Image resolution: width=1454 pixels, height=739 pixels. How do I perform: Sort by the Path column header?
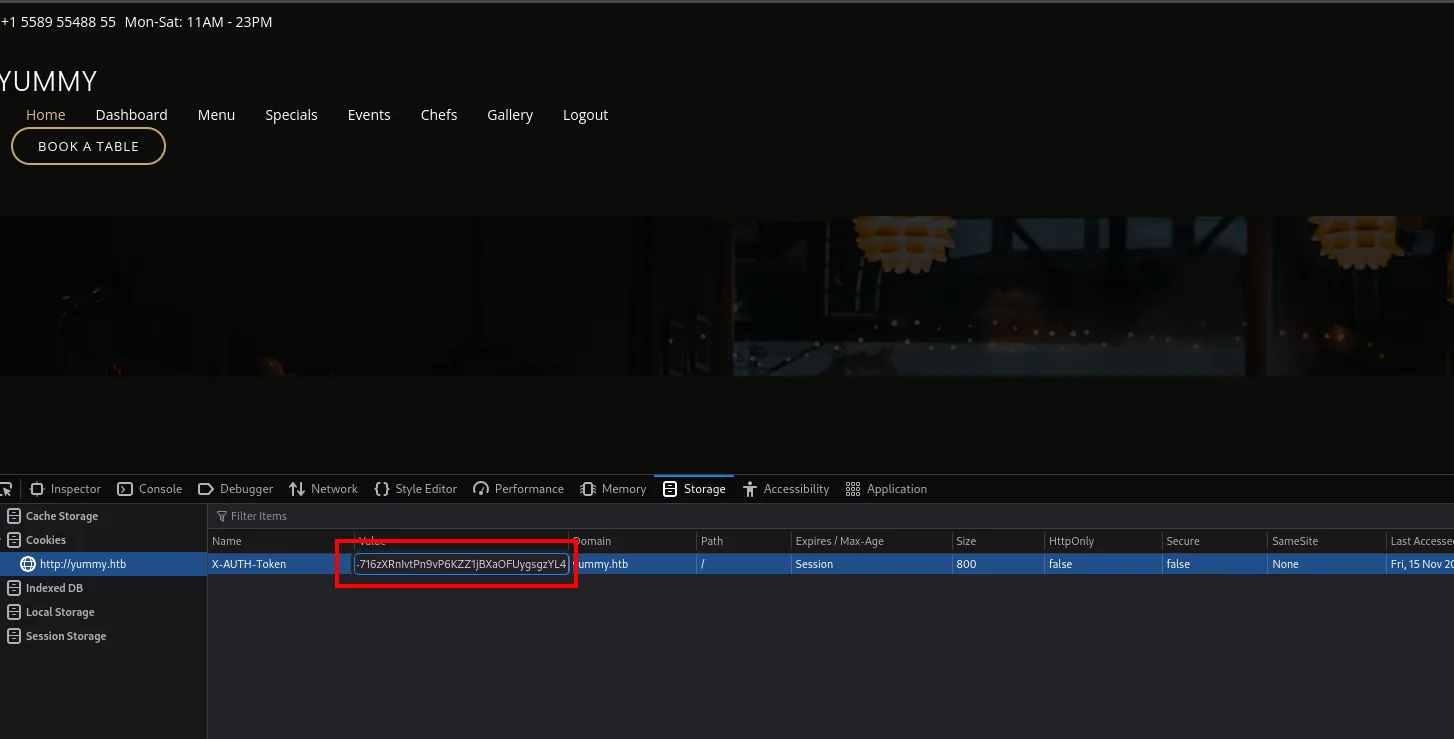[744, 541]
